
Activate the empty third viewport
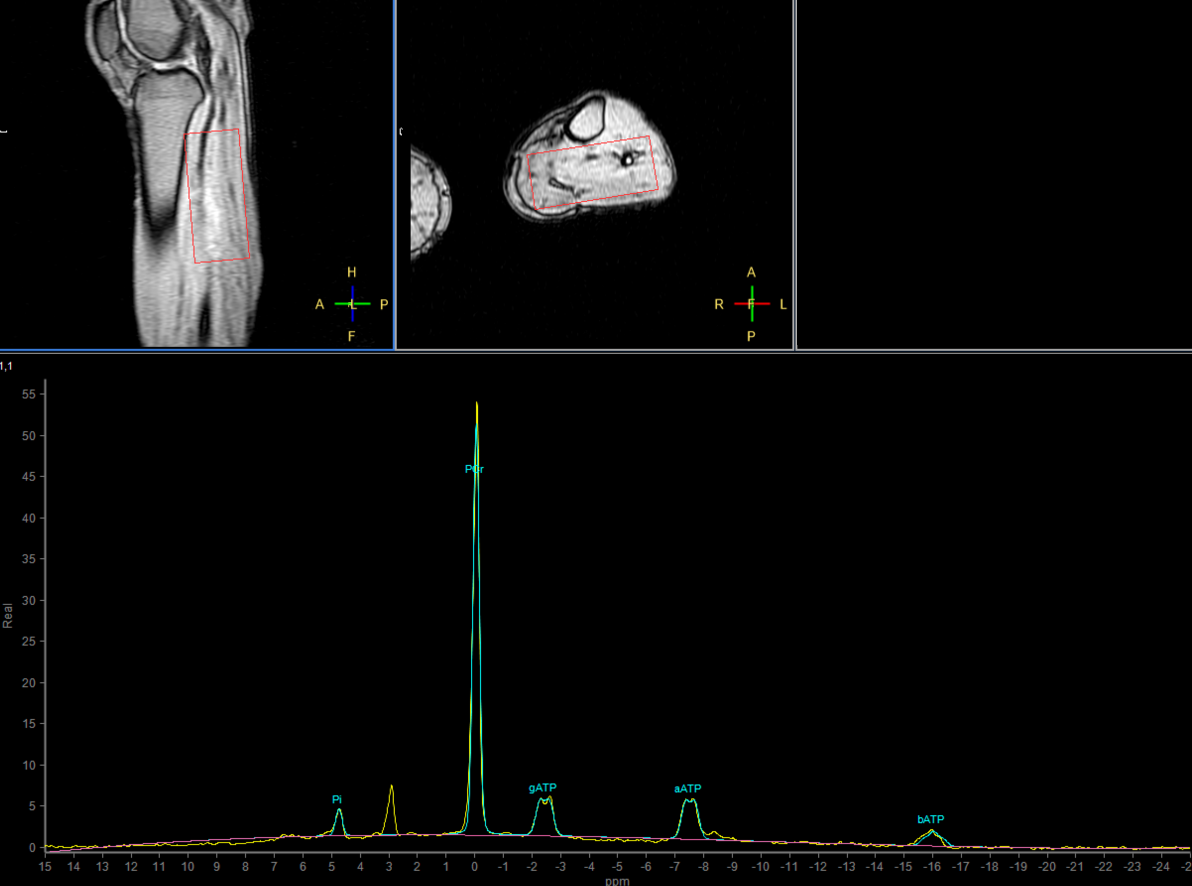993,174
